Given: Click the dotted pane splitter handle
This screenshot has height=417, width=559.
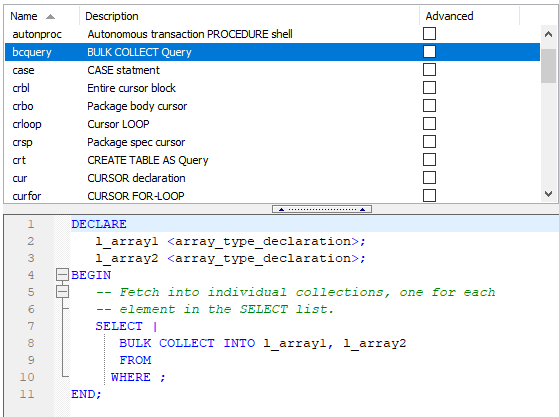Looking at the screenshot, I should click(322, 209).
